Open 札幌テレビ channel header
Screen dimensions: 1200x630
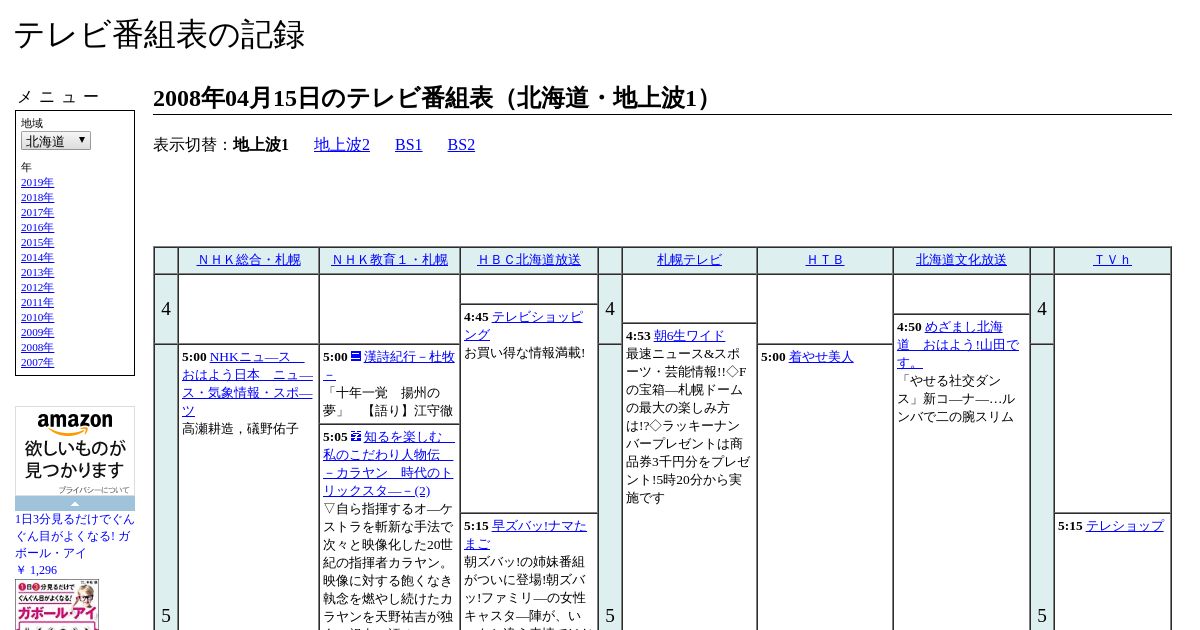click(x=689, y=260)
